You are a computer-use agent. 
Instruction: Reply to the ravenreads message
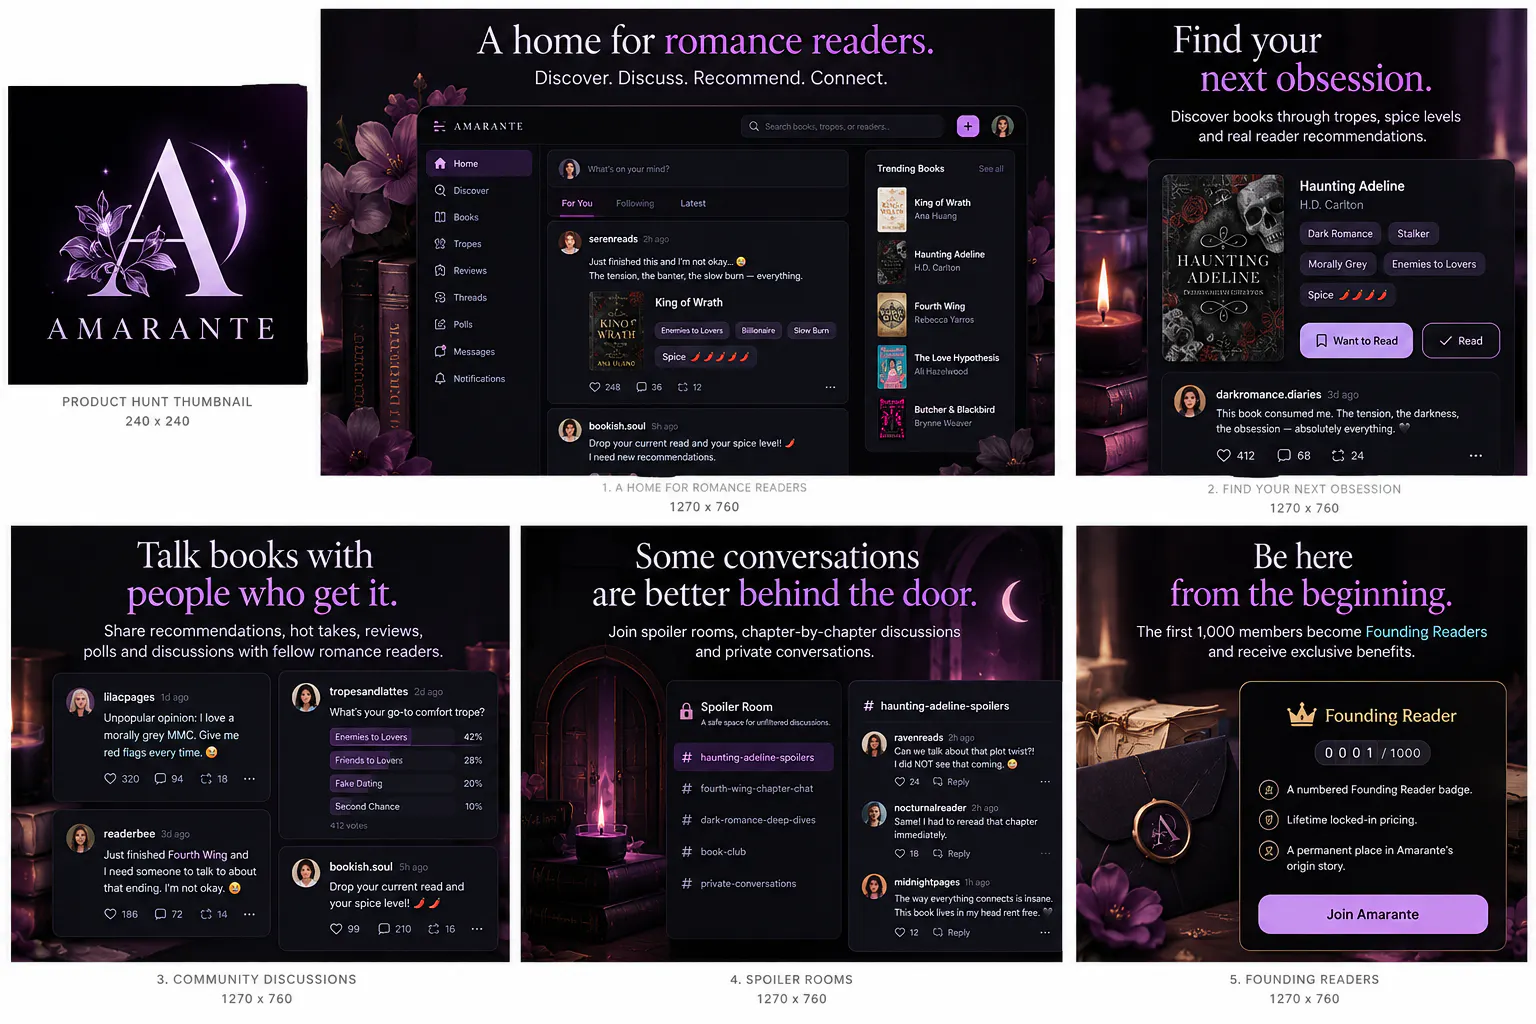click(951, 782)
